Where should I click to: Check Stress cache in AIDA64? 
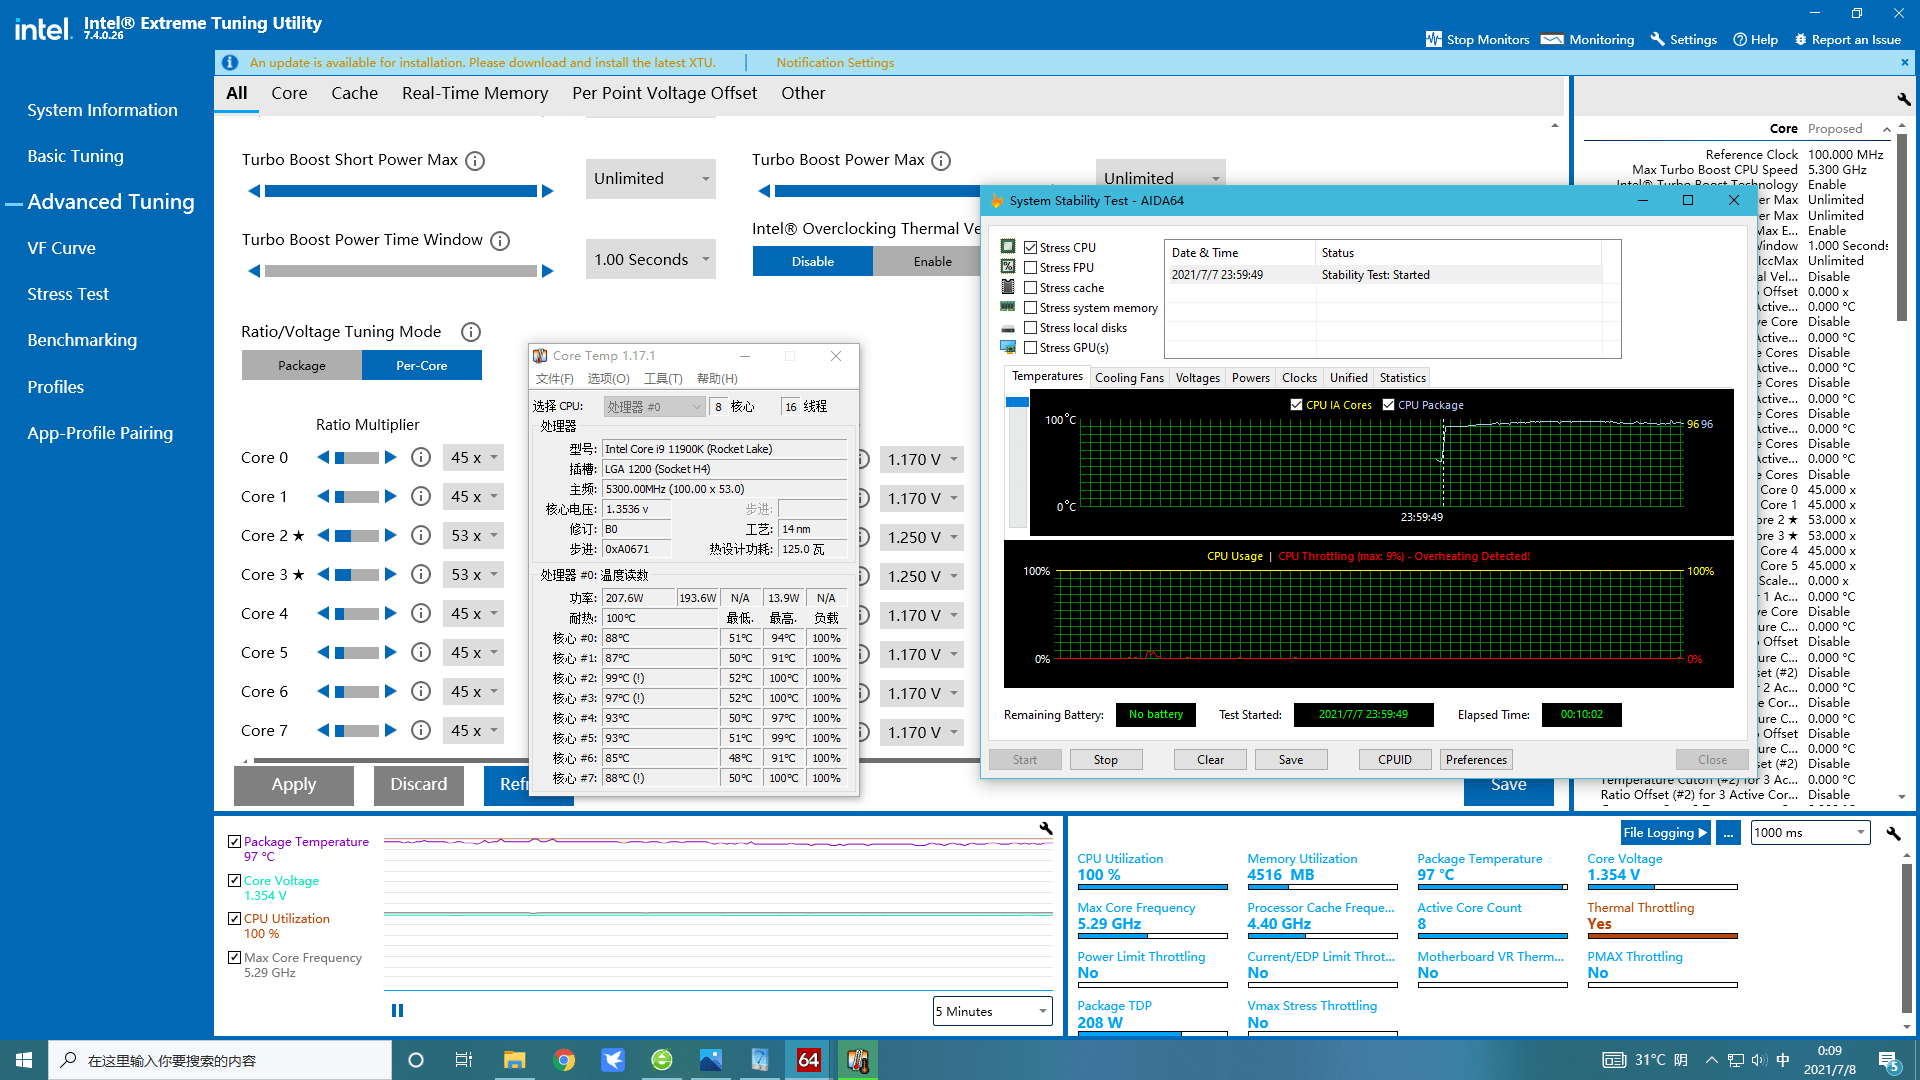1030,288
